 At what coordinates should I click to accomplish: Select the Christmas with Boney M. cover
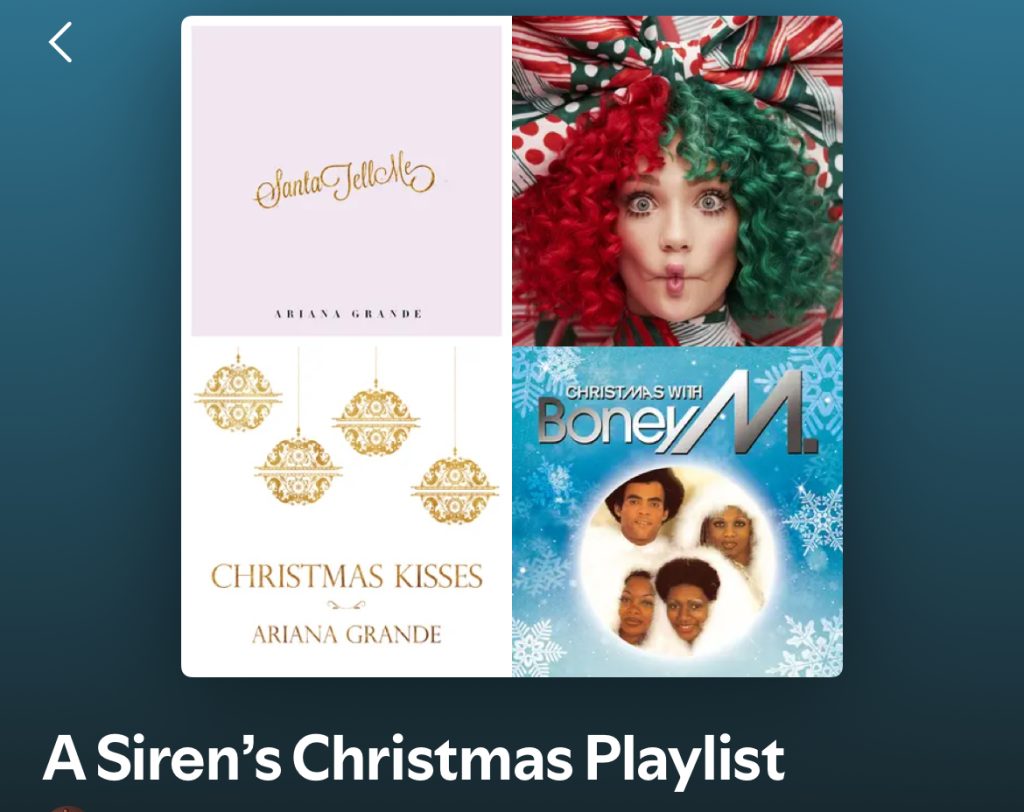pyautogui.click(x=677, y=512)
